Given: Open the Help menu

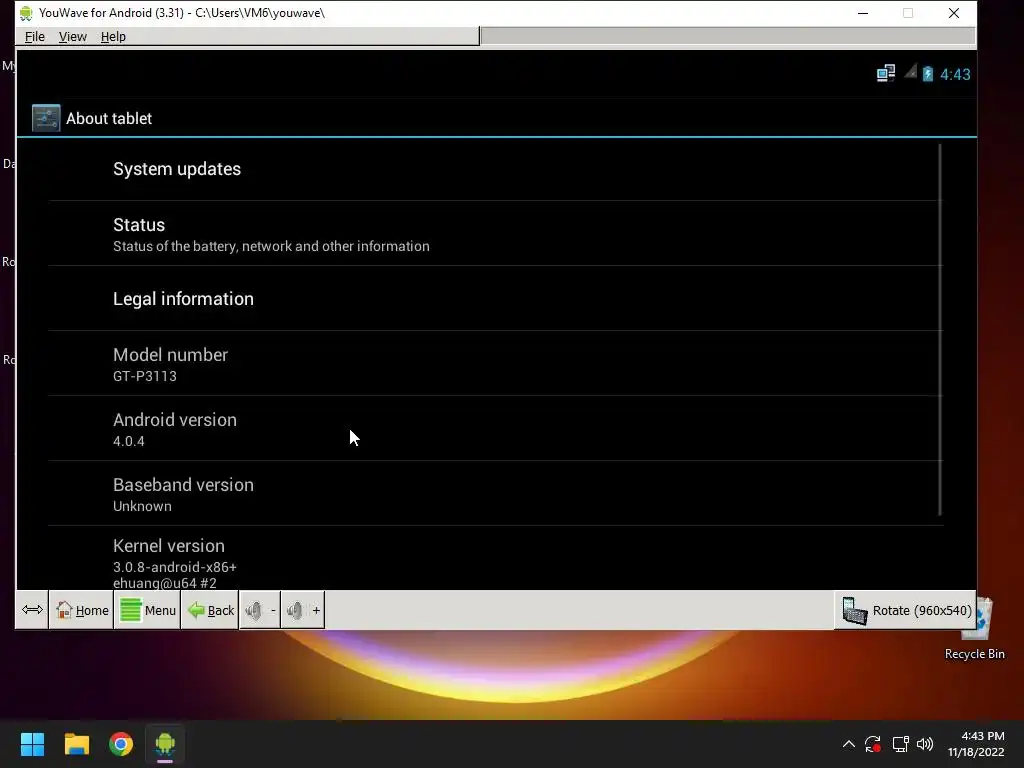Looking at the screenshot, I should (x=113, y=37).
